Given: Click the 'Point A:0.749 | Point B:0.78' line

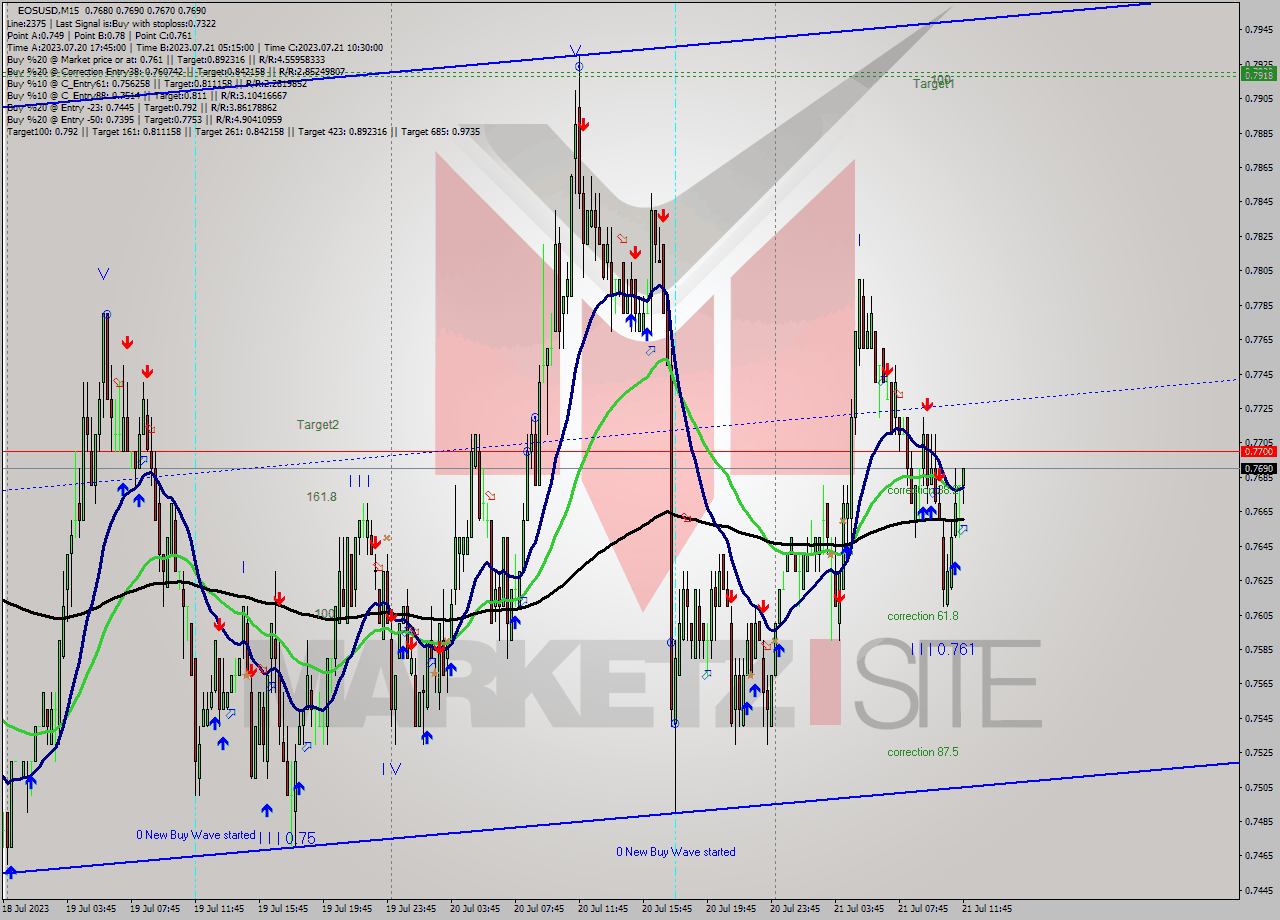Looking at the screenshot, I should tap(98, 35).
